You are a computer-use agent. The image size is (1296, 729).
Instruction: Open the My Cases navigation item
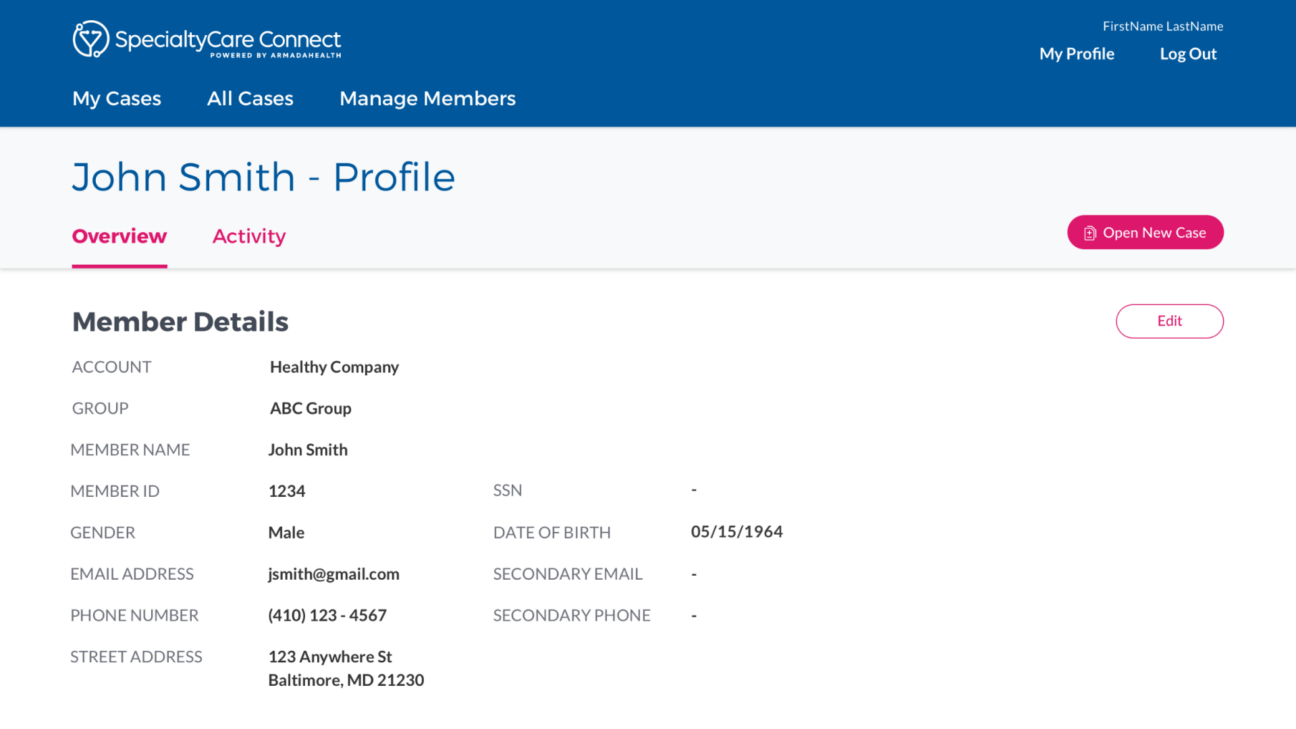pos(116,98)
